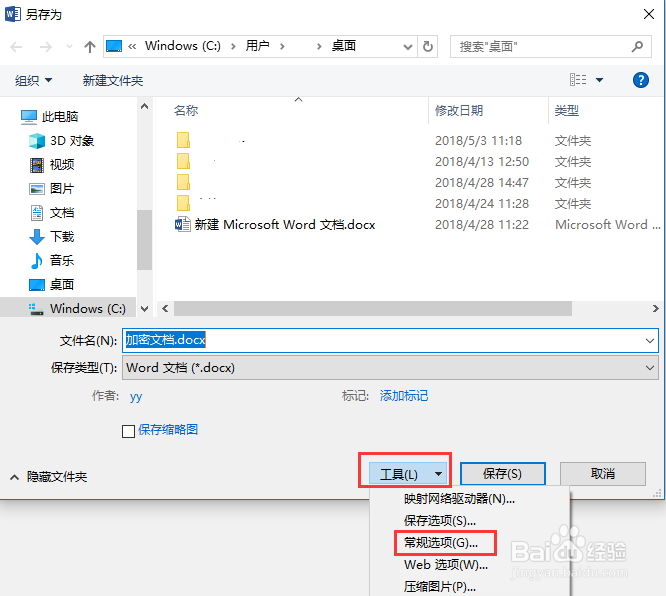Expand the address bar history dropdown
The height and width of the screenshot is (596, 666).
point(408,47)
